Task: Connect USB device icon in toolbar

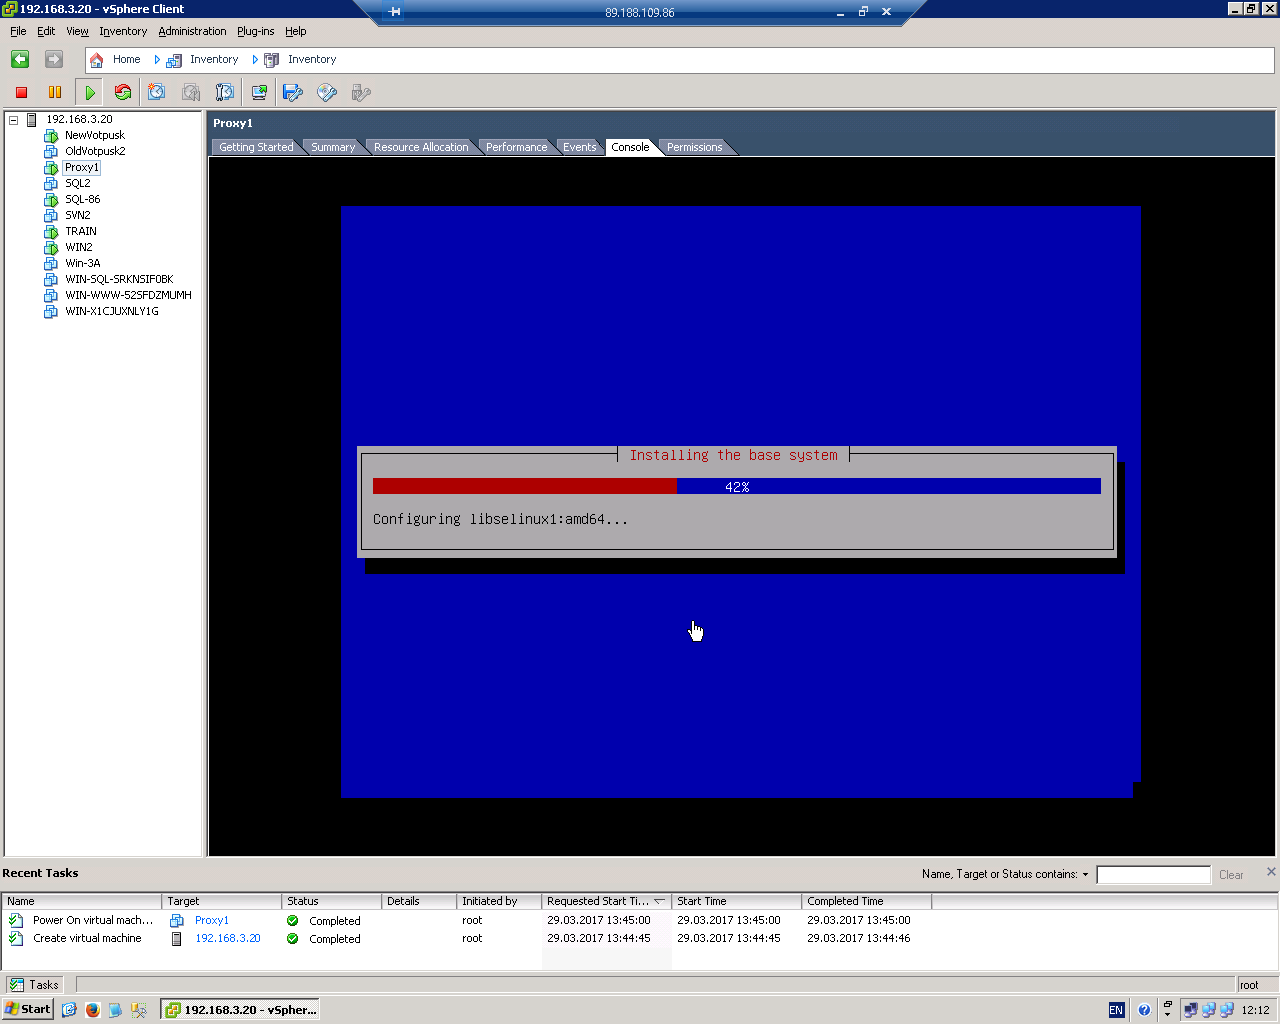Action: click(x=361, y=93)
